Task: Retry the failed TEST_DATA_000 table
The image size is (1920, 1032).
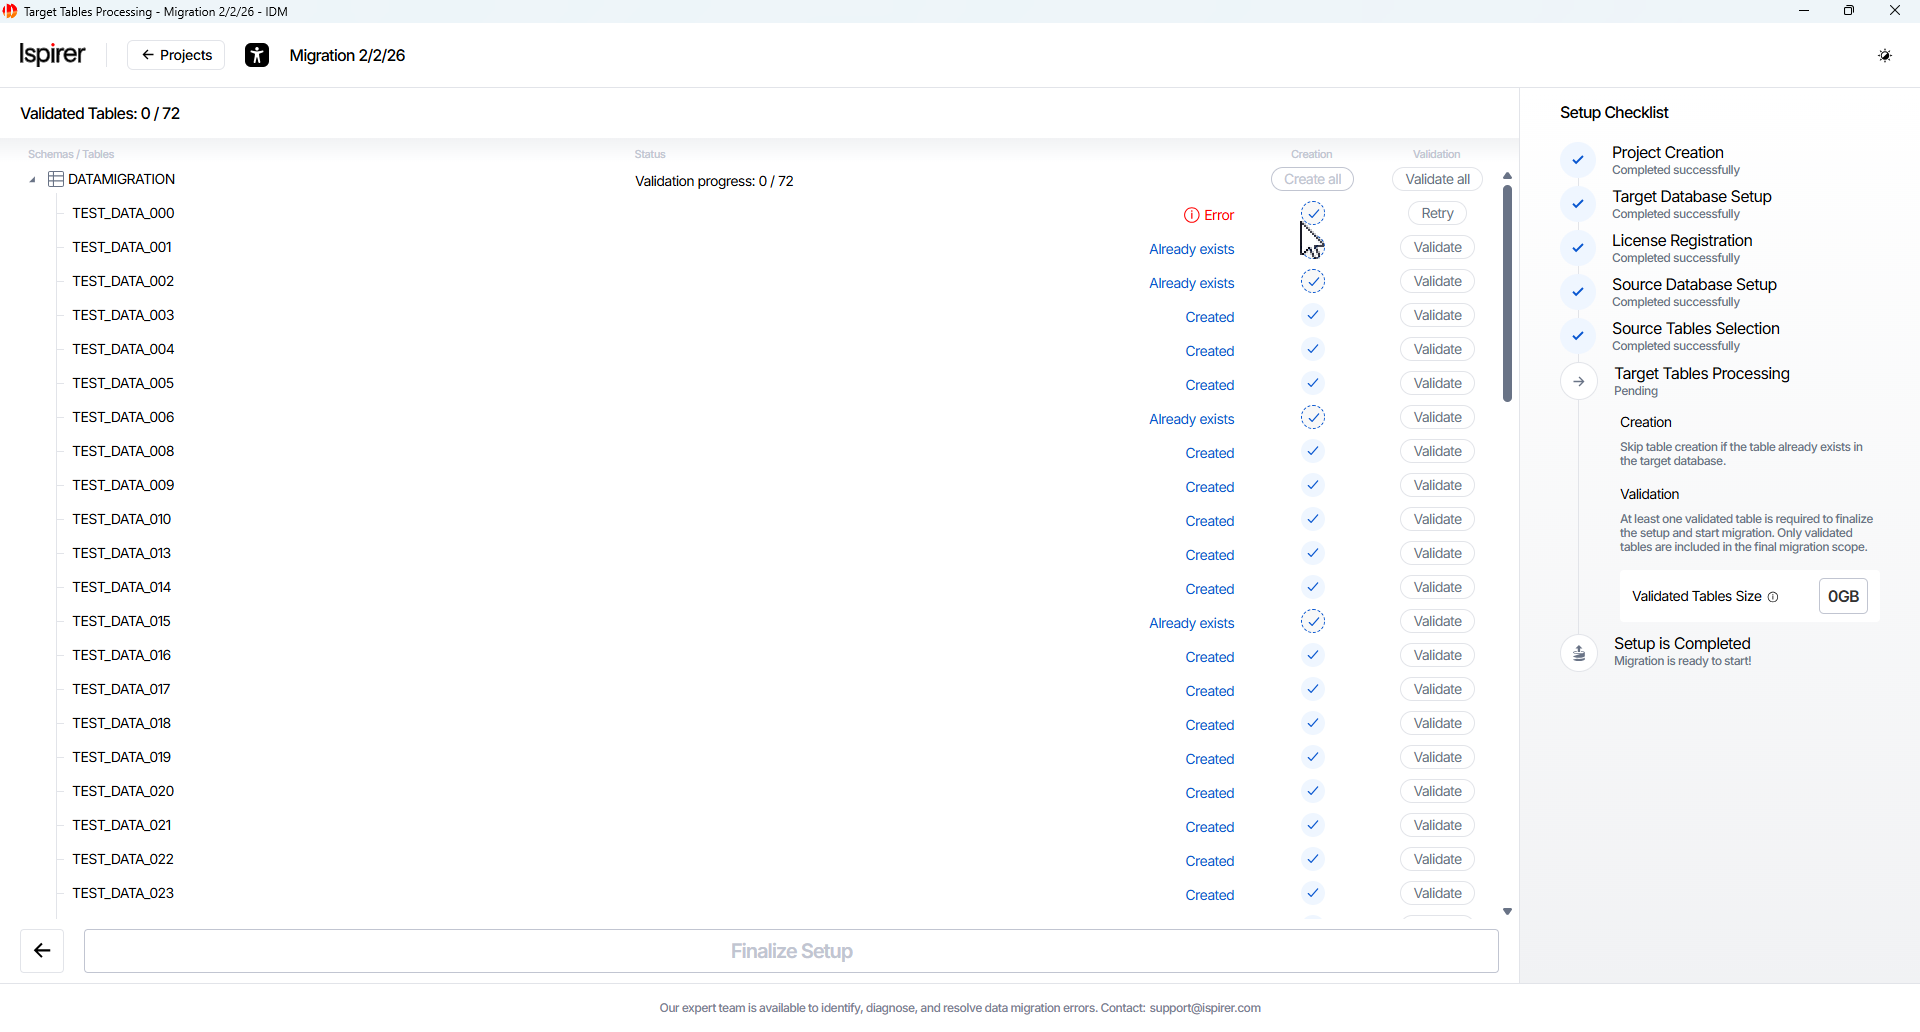Action: pyautogui.click(x=1437, y=214)
